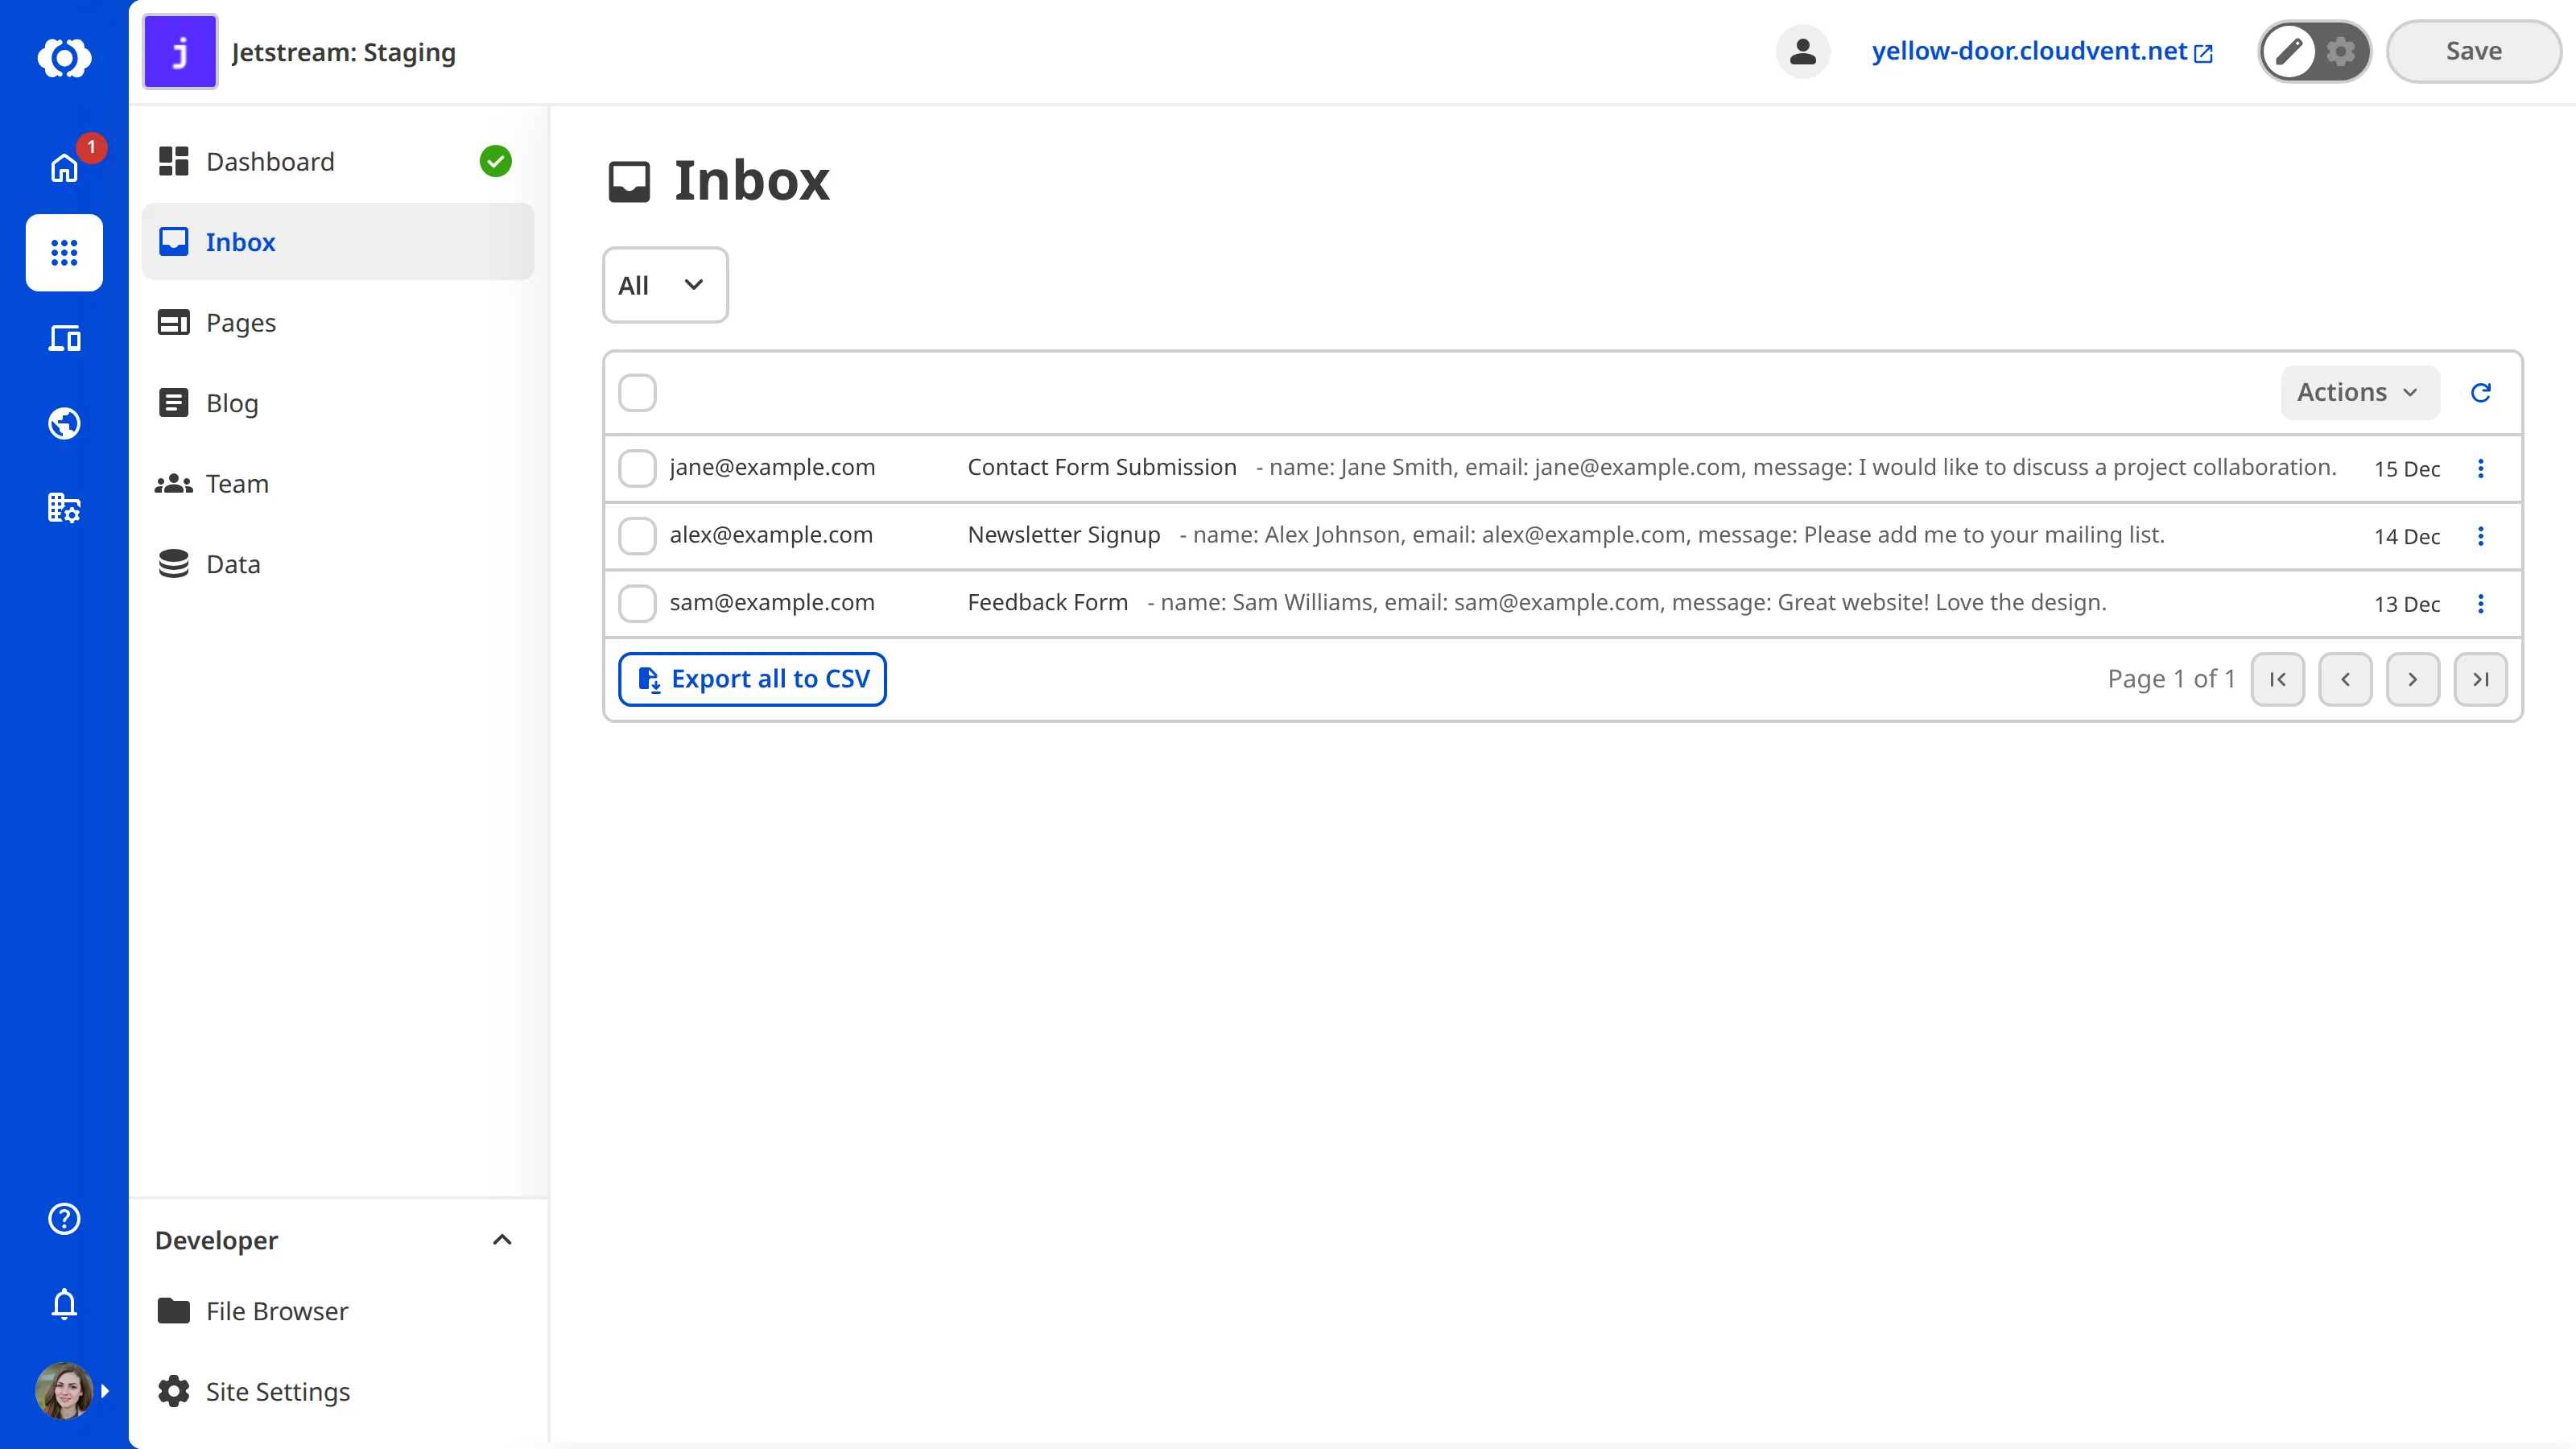Viewport: 2576px width, 1449px height.
Task: Click the 14 Dec date cell
Action: coord(2407,537)
